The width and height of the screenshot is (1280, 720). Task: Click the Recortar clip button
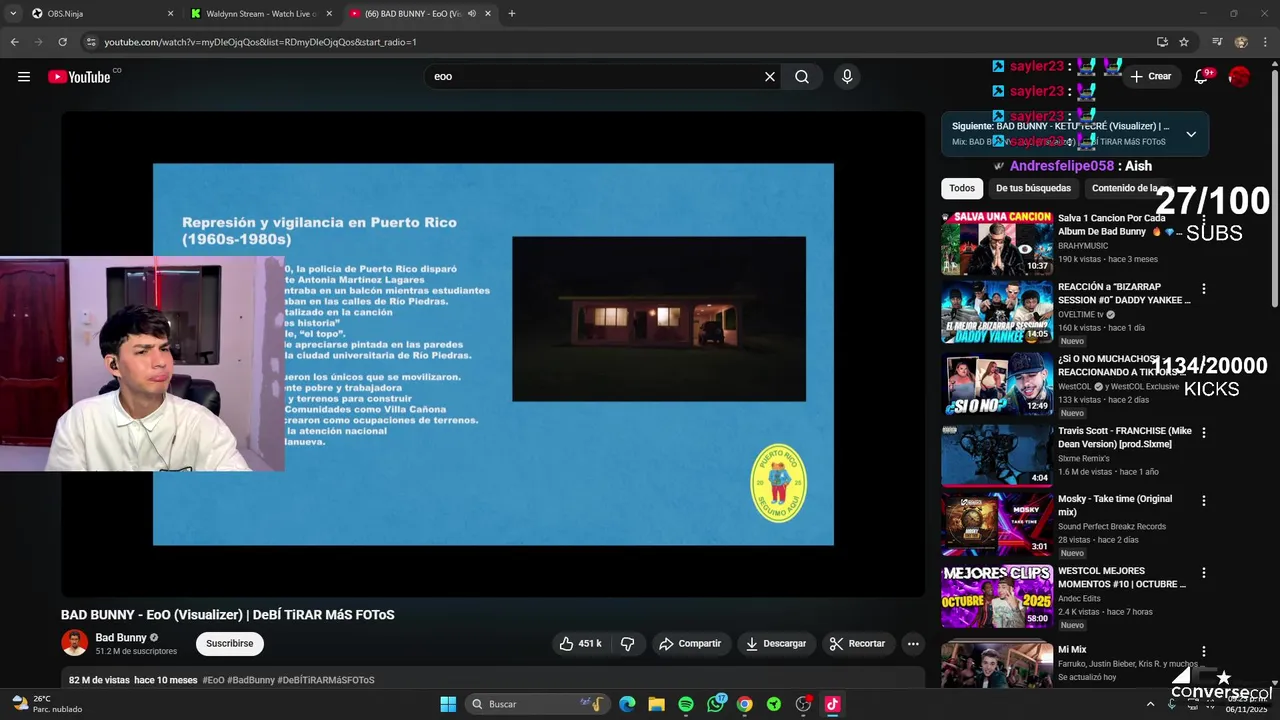click(x=858, y=644)
